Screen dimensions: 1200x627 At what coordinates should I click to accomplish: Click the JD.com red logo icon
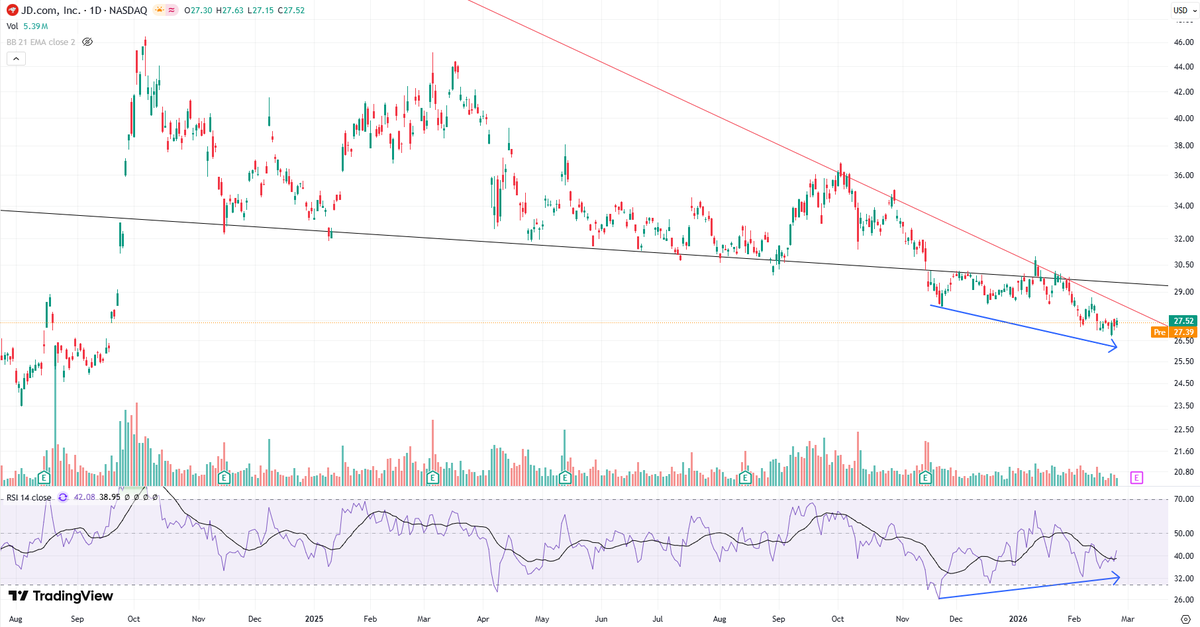[10, 9]
